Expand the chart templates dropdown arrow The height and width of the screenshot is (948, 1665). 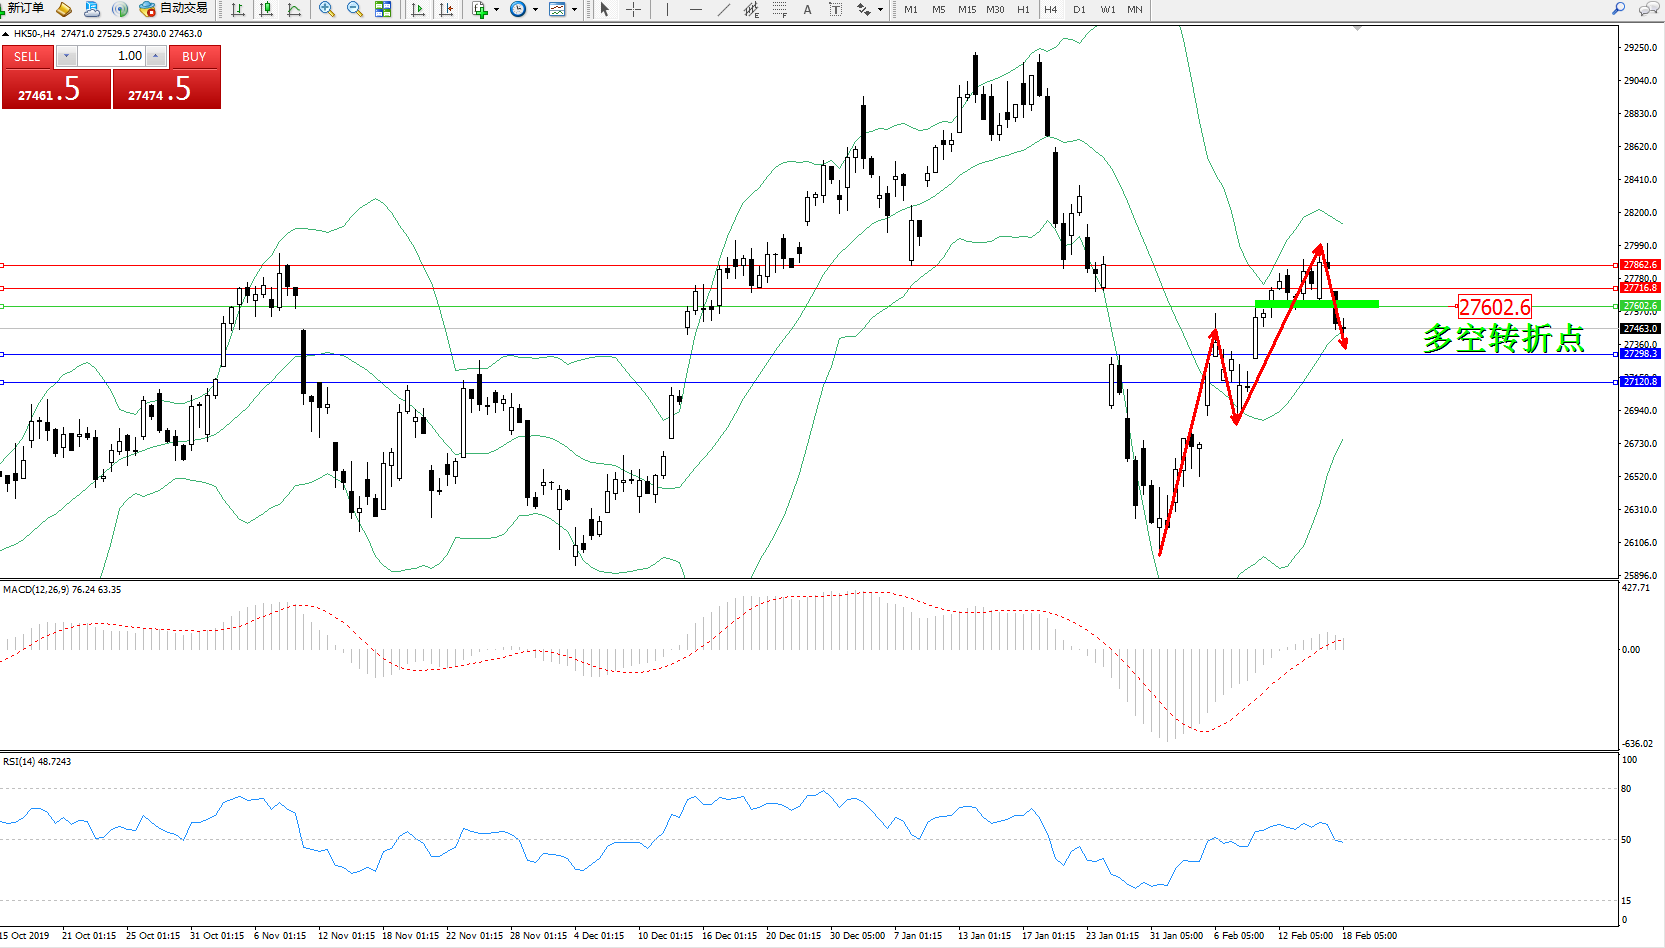574,9
